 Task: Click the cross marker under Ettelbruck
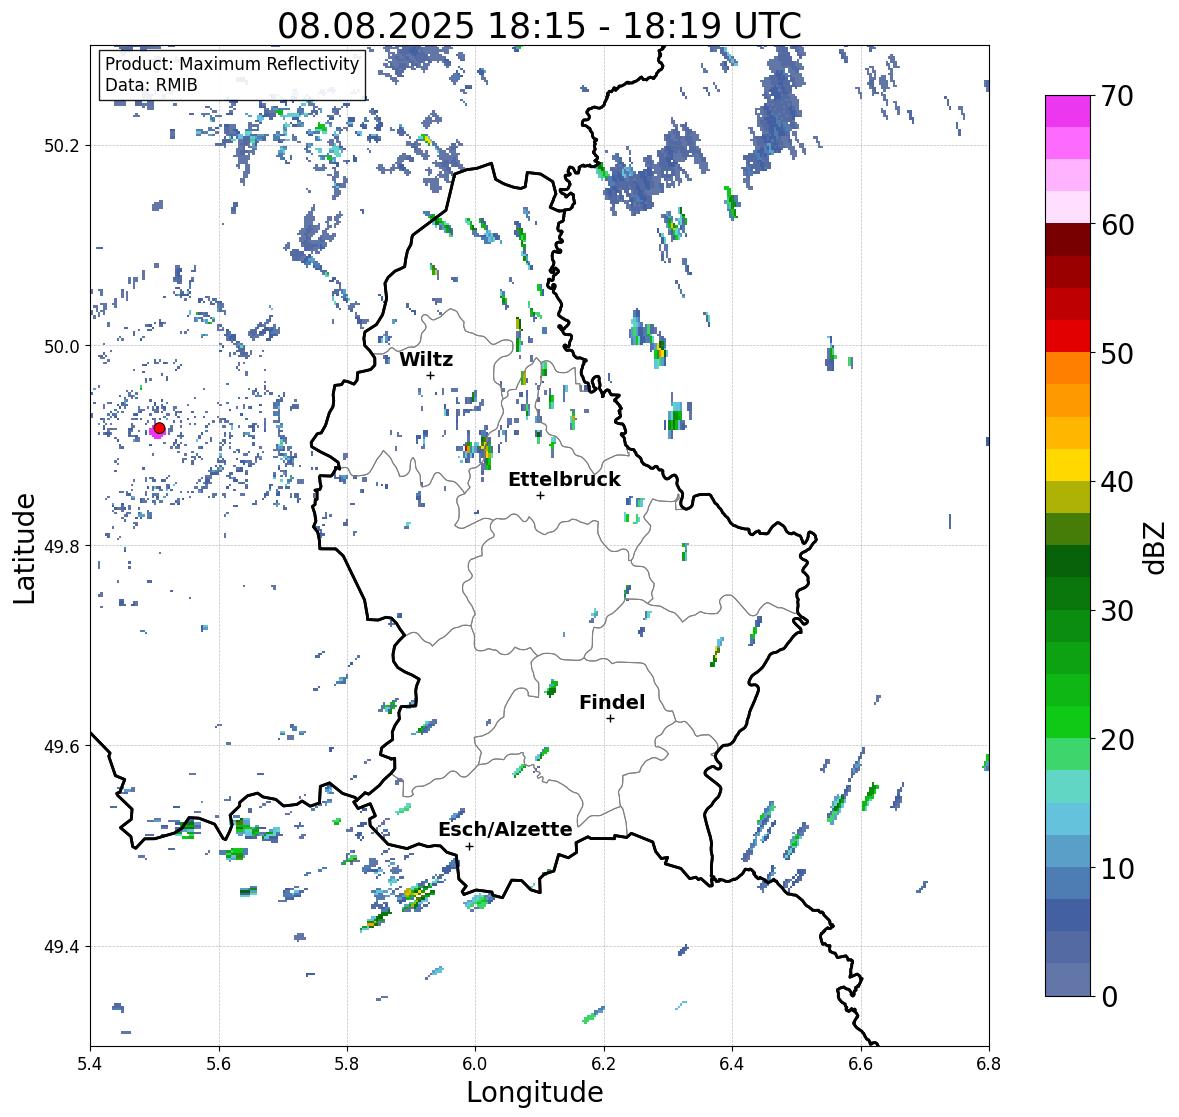(540, 495)
